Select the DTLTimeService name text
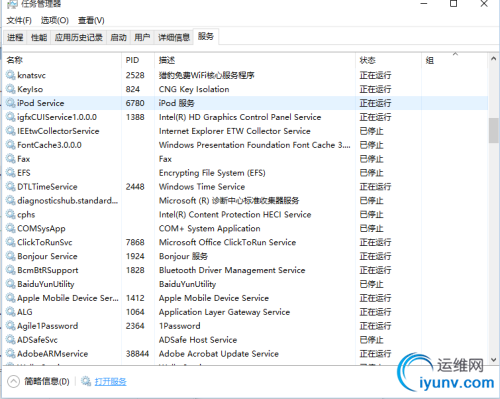500x399 pixels. [47, 187]
